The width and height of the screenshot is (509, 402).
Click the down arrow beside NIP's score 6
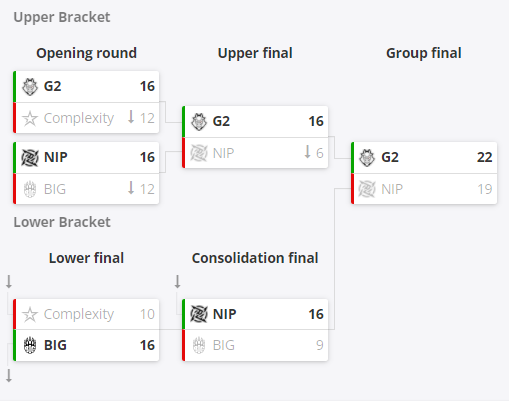point(307,152)
